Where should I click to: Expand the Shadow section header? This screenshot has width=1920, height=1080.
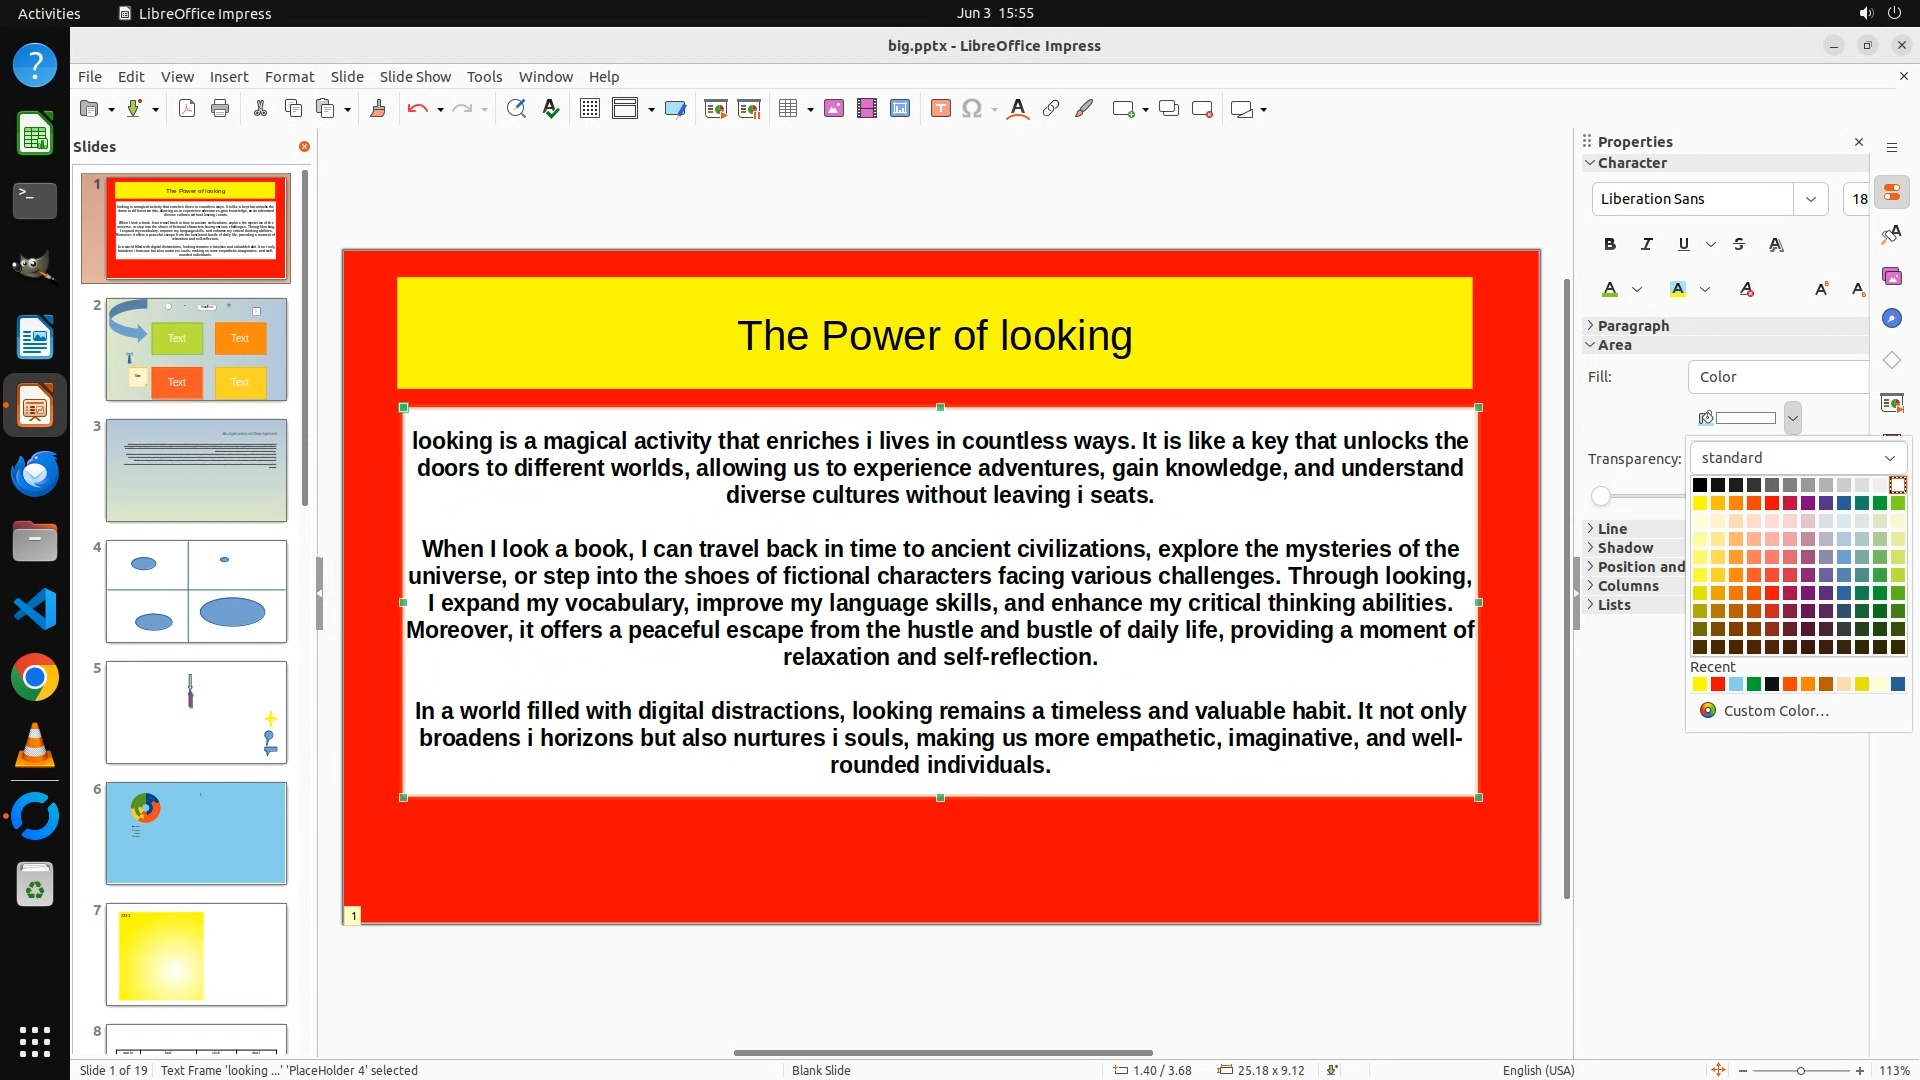tap(1624, 548)
